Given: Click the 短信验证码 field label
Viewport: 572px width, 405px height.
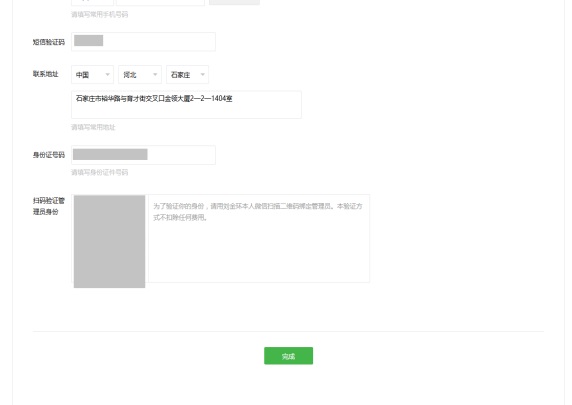Looking at the screenshot, I should coord(49,42).
